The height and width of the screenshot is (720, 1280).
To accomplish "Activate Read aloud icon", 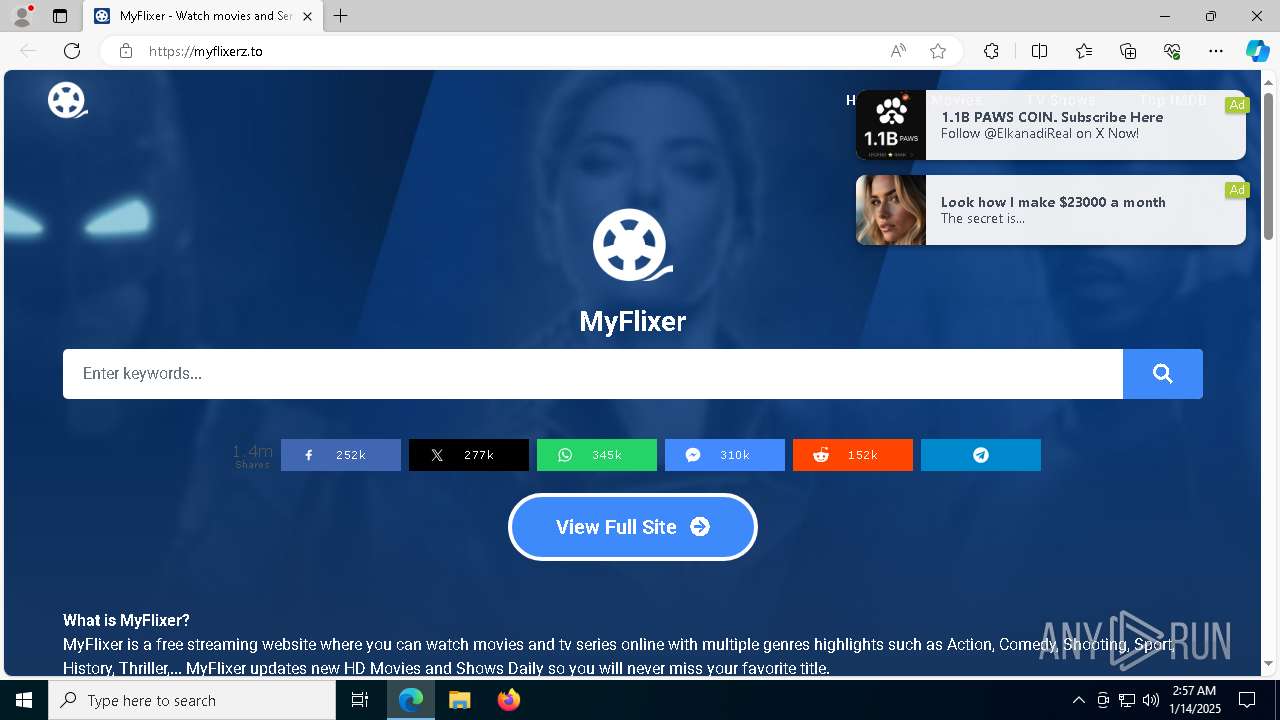I will (898, 51).
